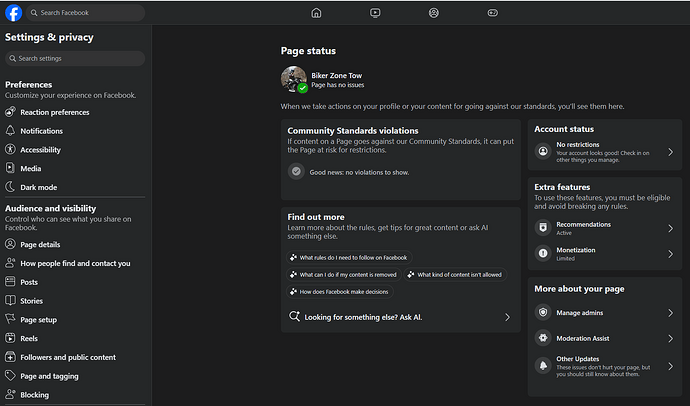
Task: Focus the Search settings field
Action: pyautogui.click(x=75, y=59)
